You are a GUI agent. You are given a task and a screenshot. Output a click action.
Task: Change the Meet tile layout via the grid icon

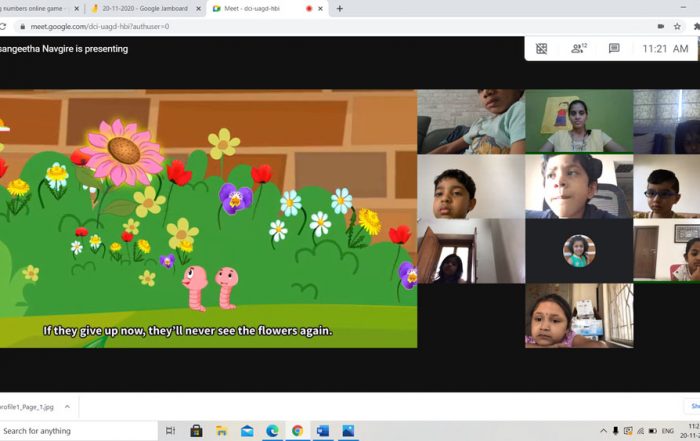541,49
